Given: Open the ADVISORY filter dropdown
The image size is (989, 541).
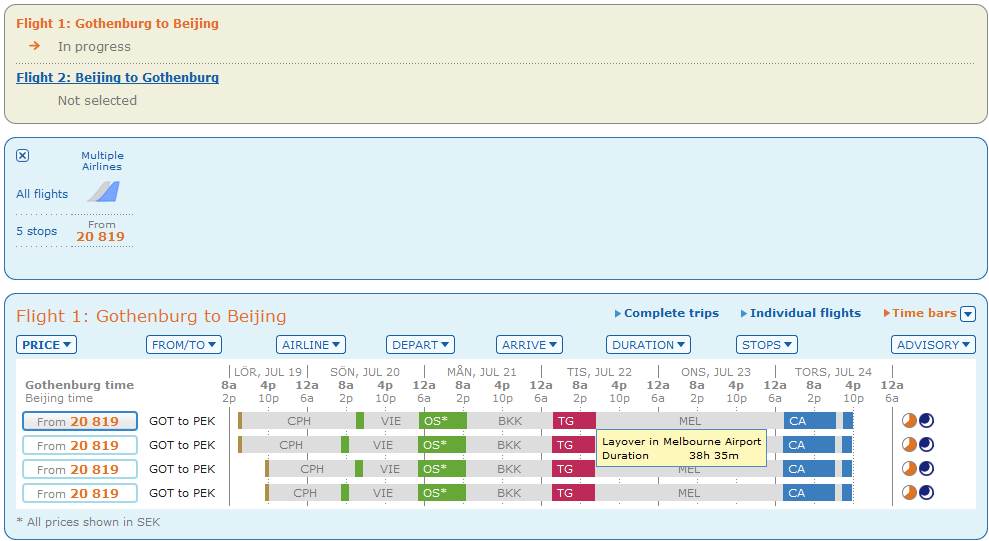Looking at the screenshot, I should 933,345.
